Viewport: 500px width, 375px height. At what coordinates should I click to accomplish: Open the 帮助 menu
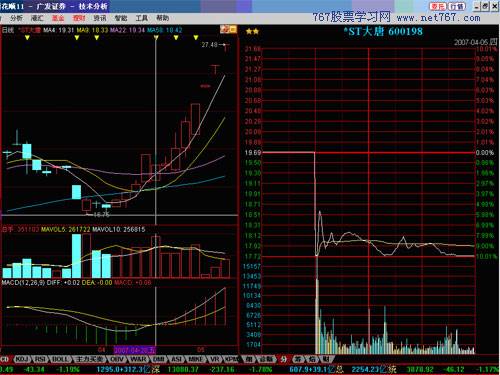coord(162,18)
